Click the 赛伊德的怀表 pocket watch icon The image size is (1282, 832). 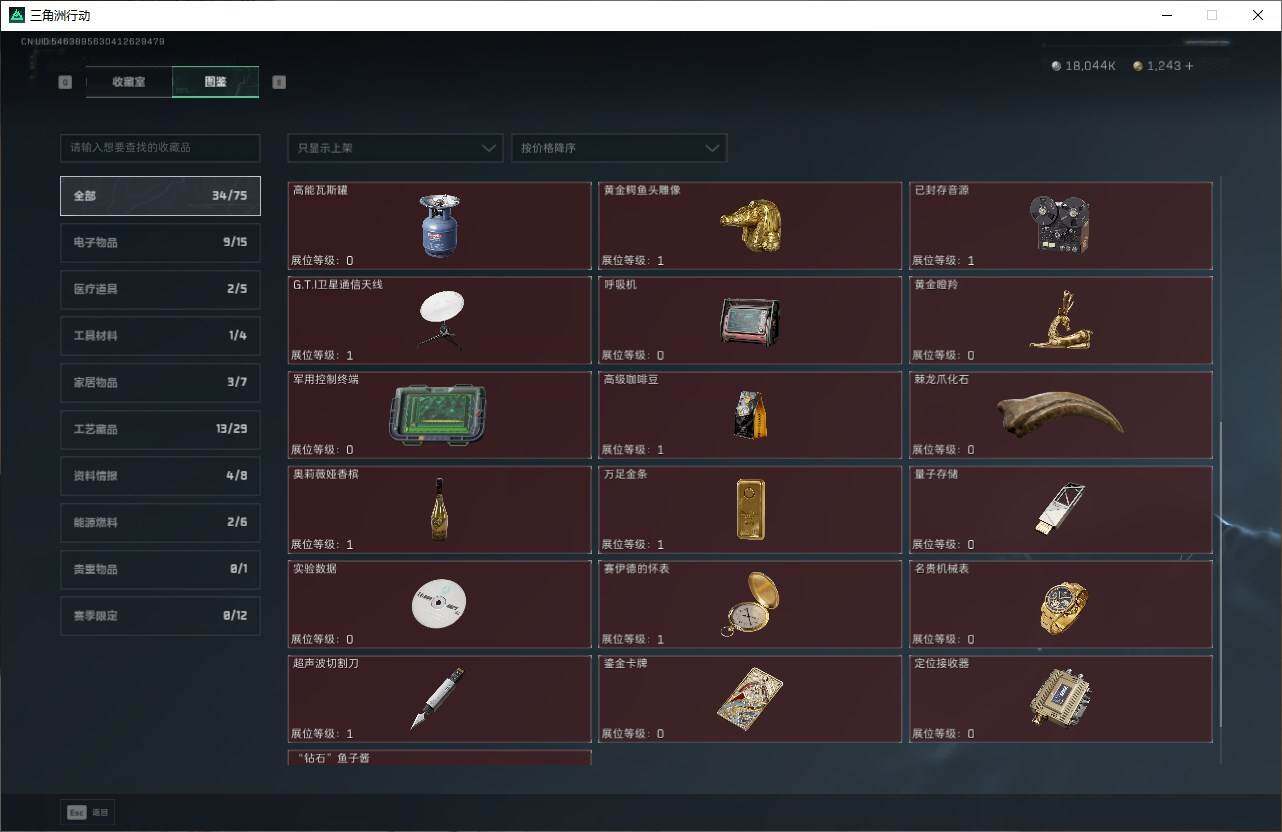[x=750, y=604]
